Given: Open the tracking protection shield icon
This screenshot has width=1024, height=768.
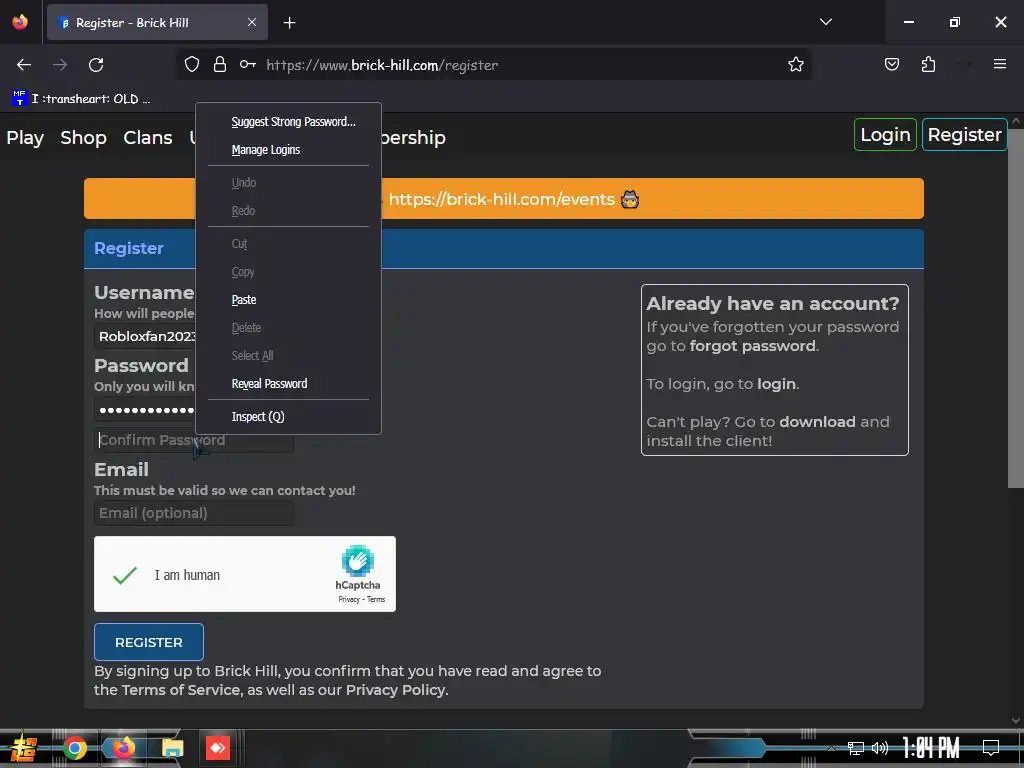Looking at the screenshot, I should coord(191,64).
